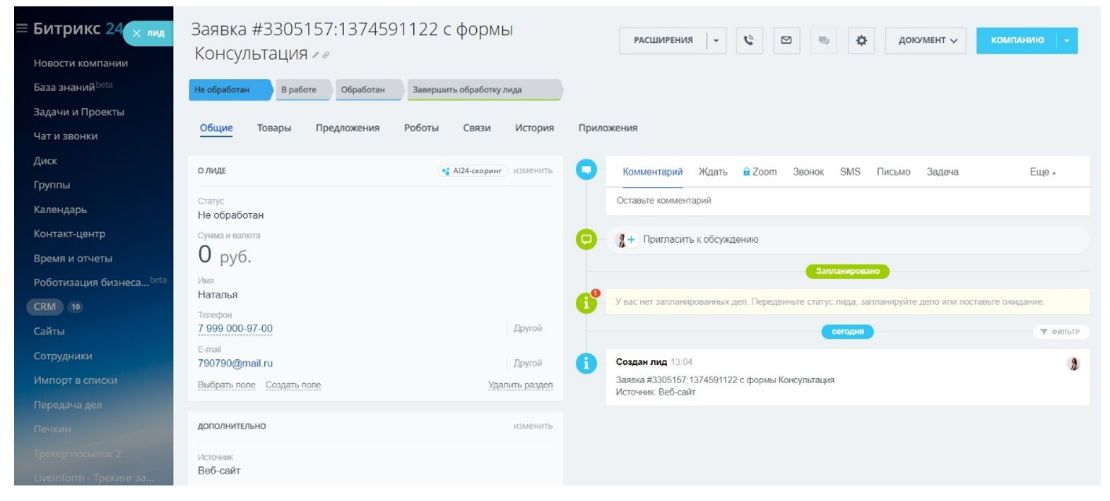Viewport: 1110px width, 501px height.
Task: Switch to the Общие tab
Action: pyautogui.click(x=216, y=128)
